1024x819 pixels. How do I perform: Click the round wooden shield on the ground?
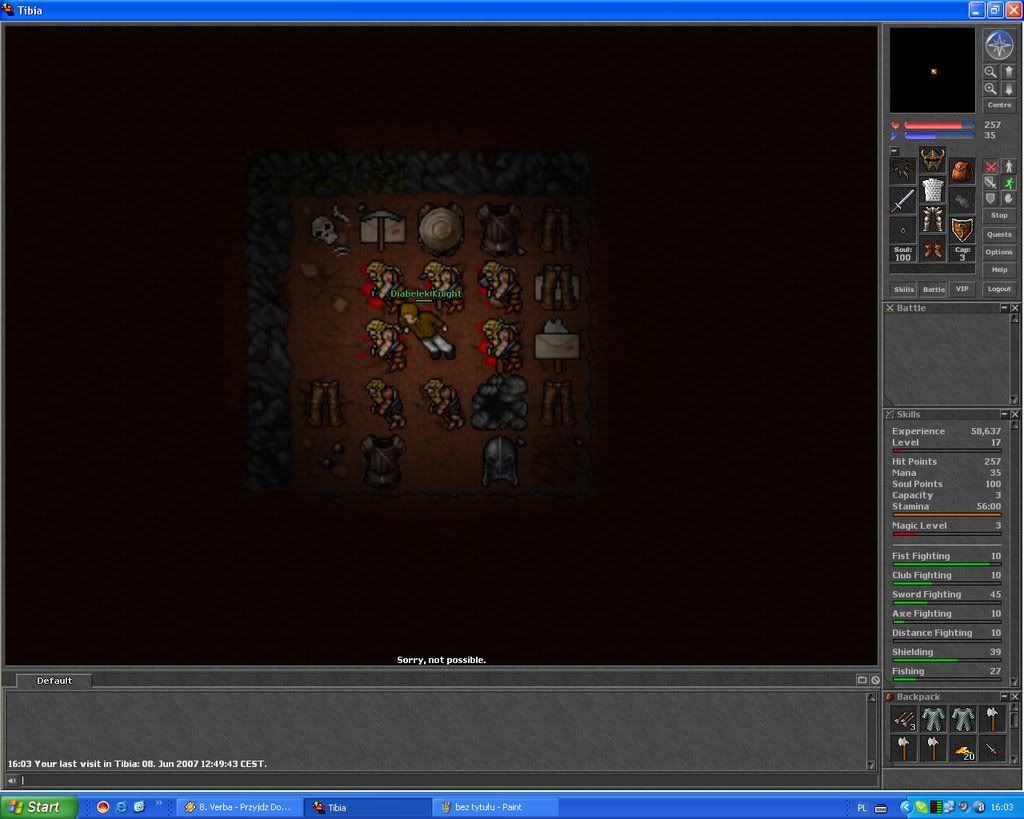coord(441,229)
